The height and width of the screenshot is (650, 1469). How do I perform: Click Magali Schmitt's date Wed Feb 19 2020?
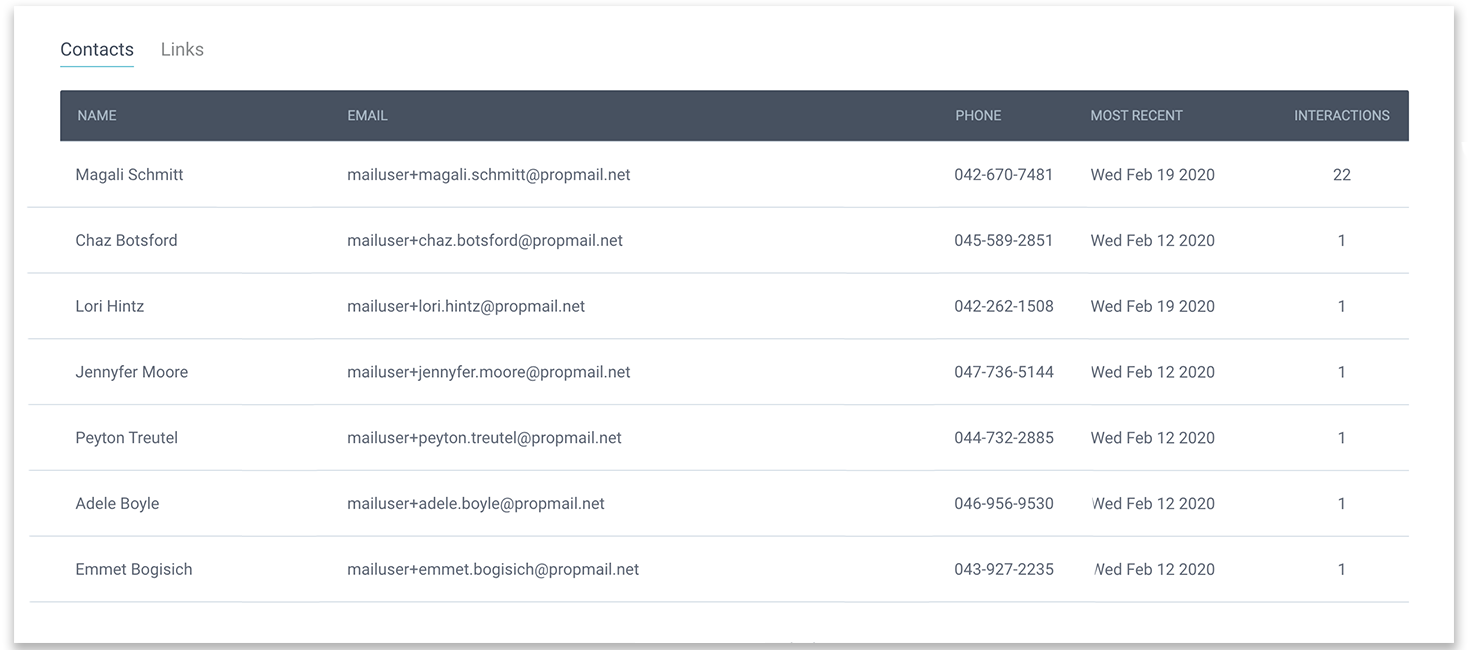coord(1152,175)
